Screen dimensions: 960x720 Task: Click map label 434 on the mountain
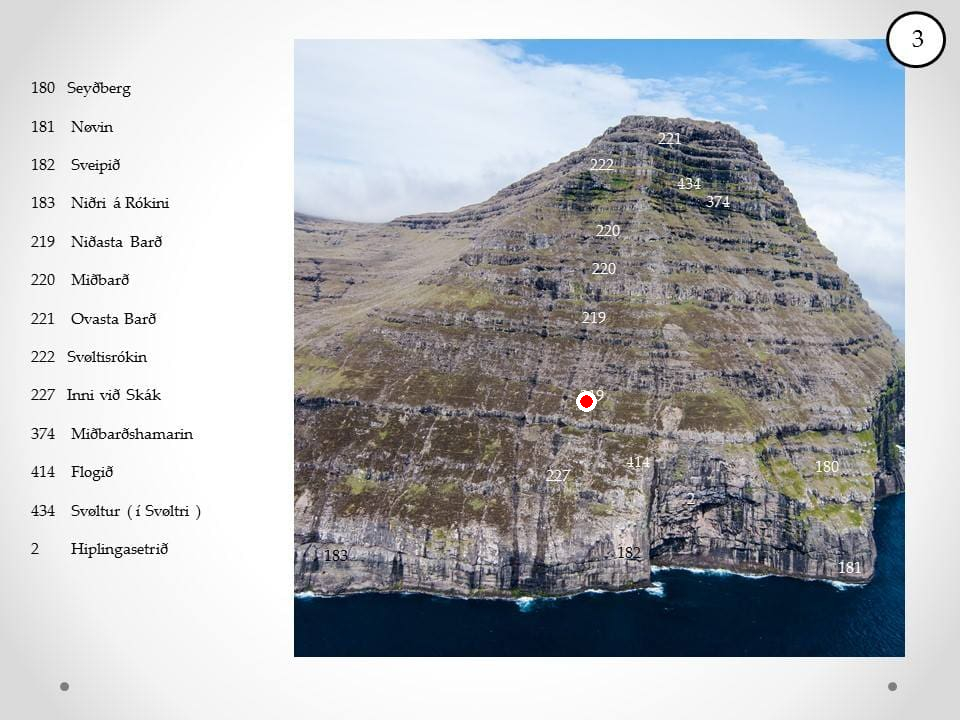click(x=689, y=183)
